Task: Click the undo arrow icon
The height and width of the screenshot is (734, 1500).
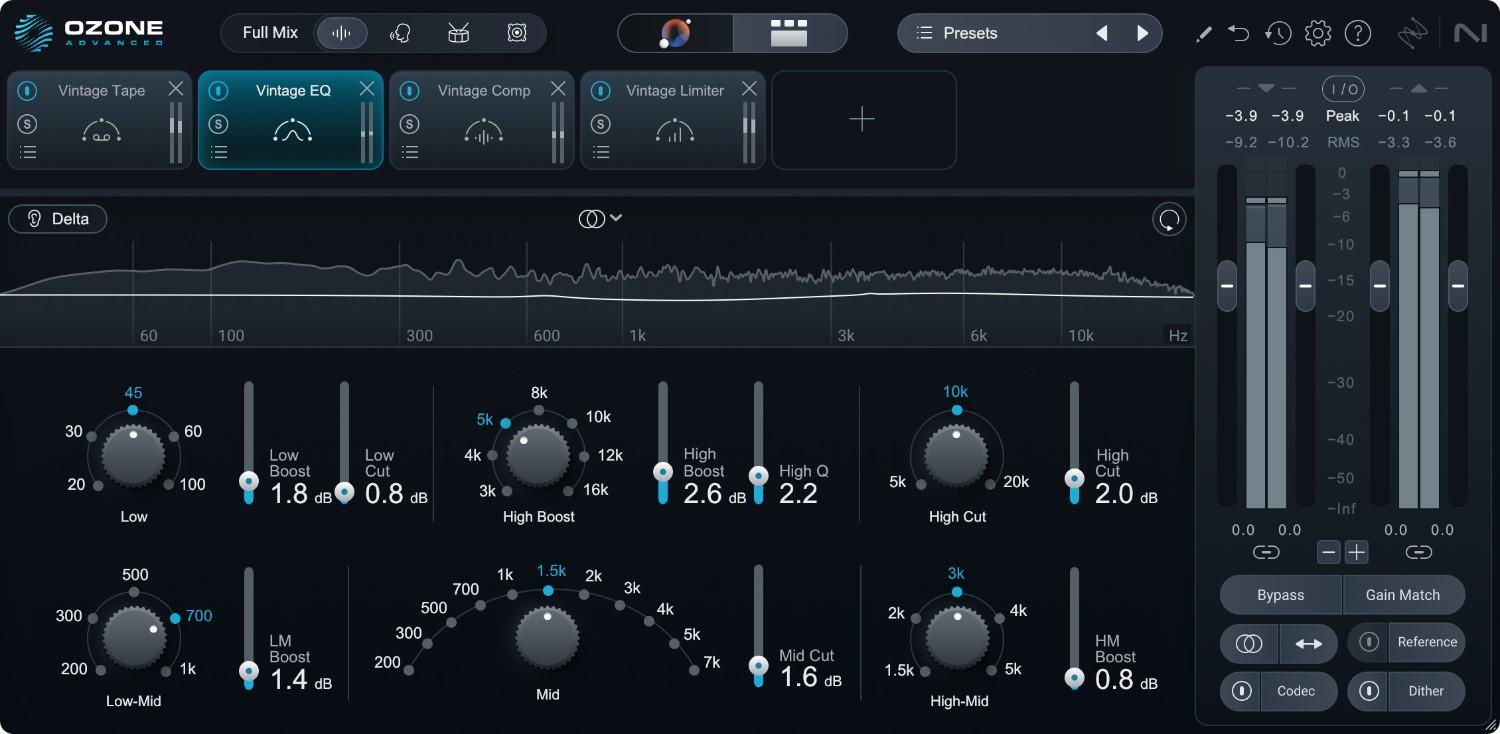Action: click(1238, 33)
